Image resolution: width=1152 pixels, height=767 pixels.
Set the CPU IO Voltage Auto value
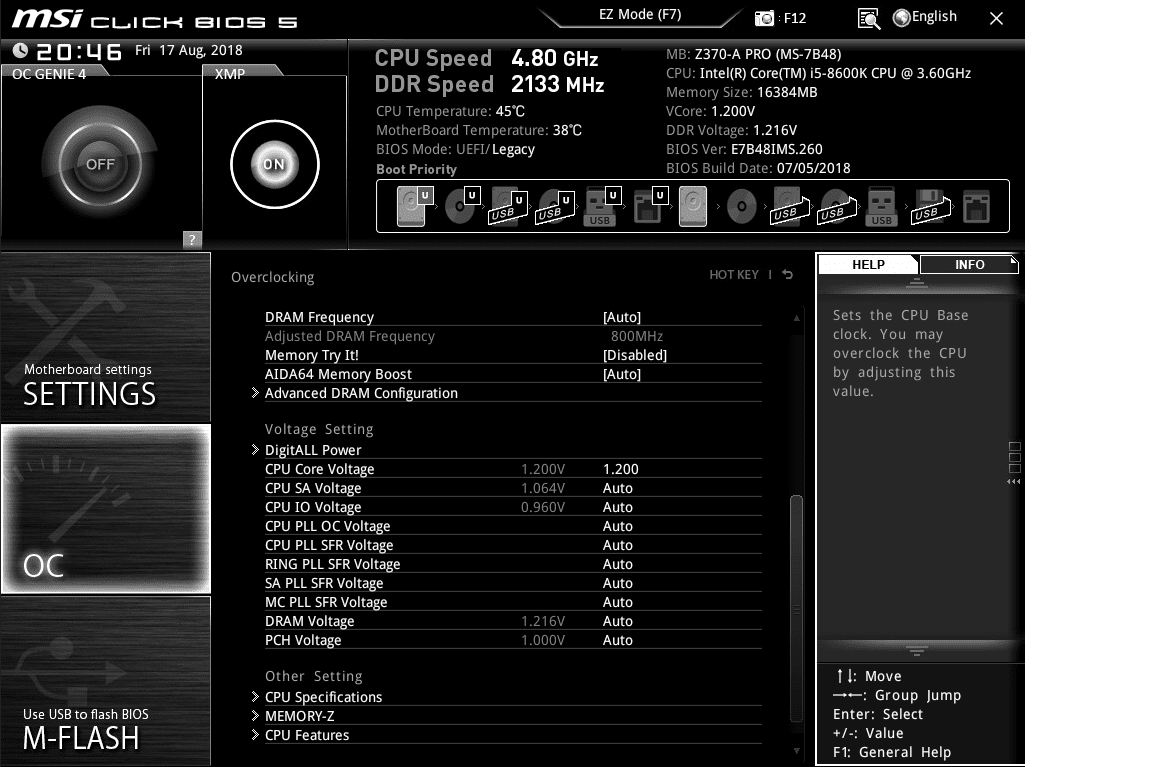coord(618,508)
